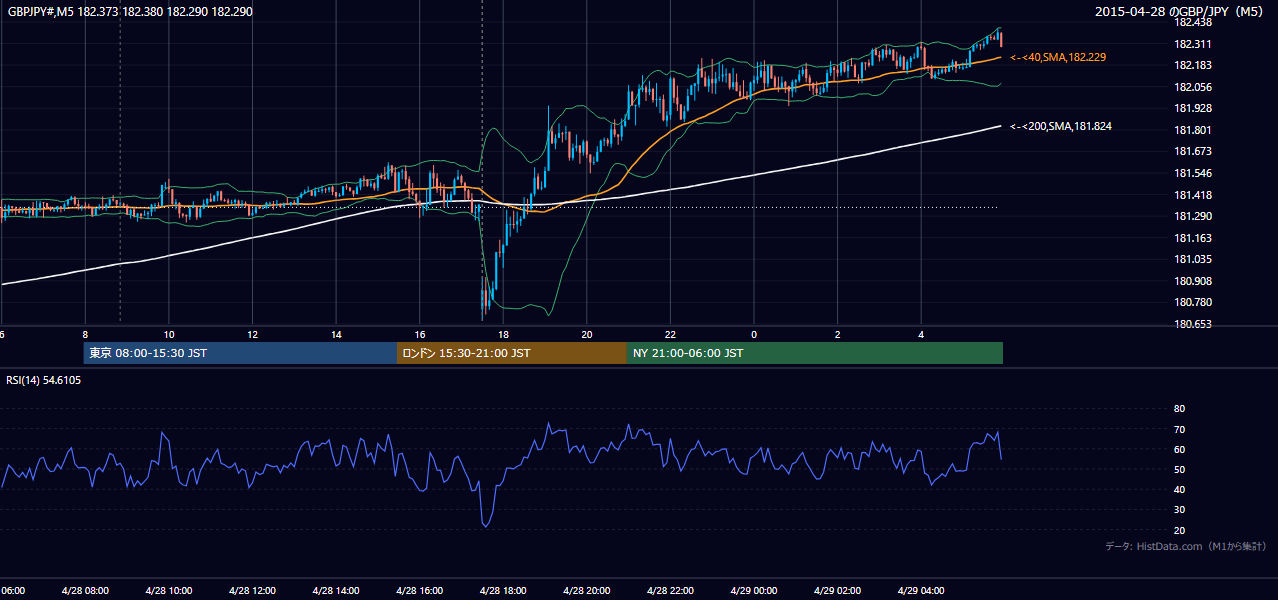
Task: Click the 182.183 price axis value
Action: (1192, 65)
